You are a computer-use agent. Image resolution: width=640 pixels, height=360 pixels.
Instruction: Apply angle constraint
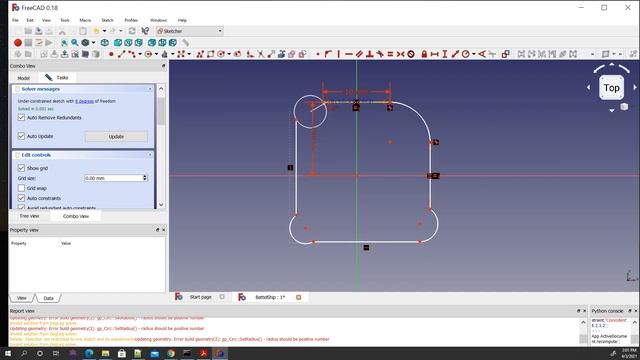482,54
